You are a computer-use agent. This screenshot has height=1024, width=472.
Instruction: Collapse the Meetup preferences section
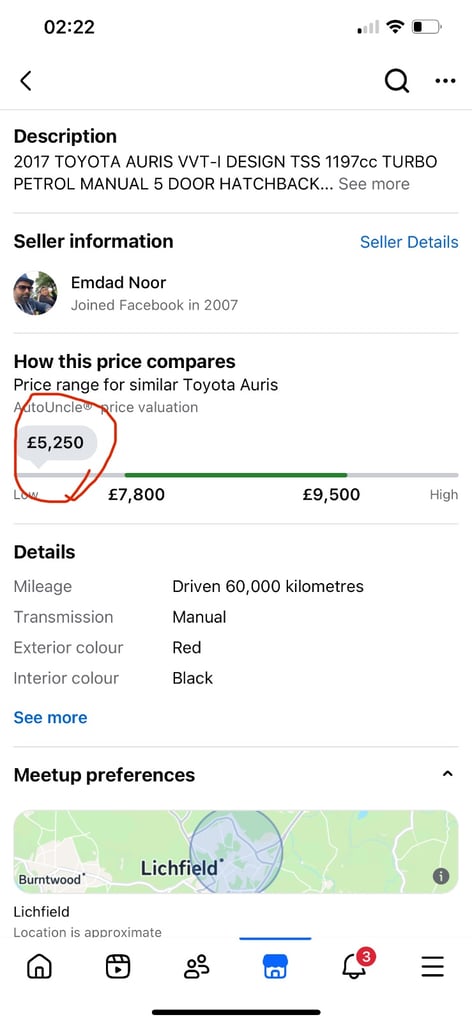click(447, 774)
